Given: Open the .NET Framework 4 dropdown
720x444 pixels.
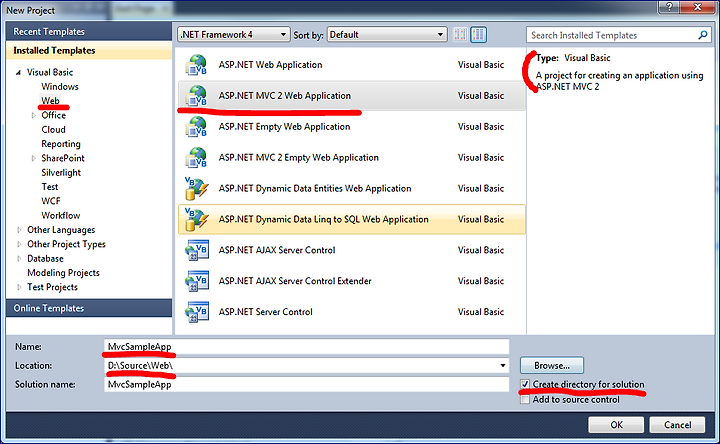Looking at the screenshot, I should coord(234,34).
